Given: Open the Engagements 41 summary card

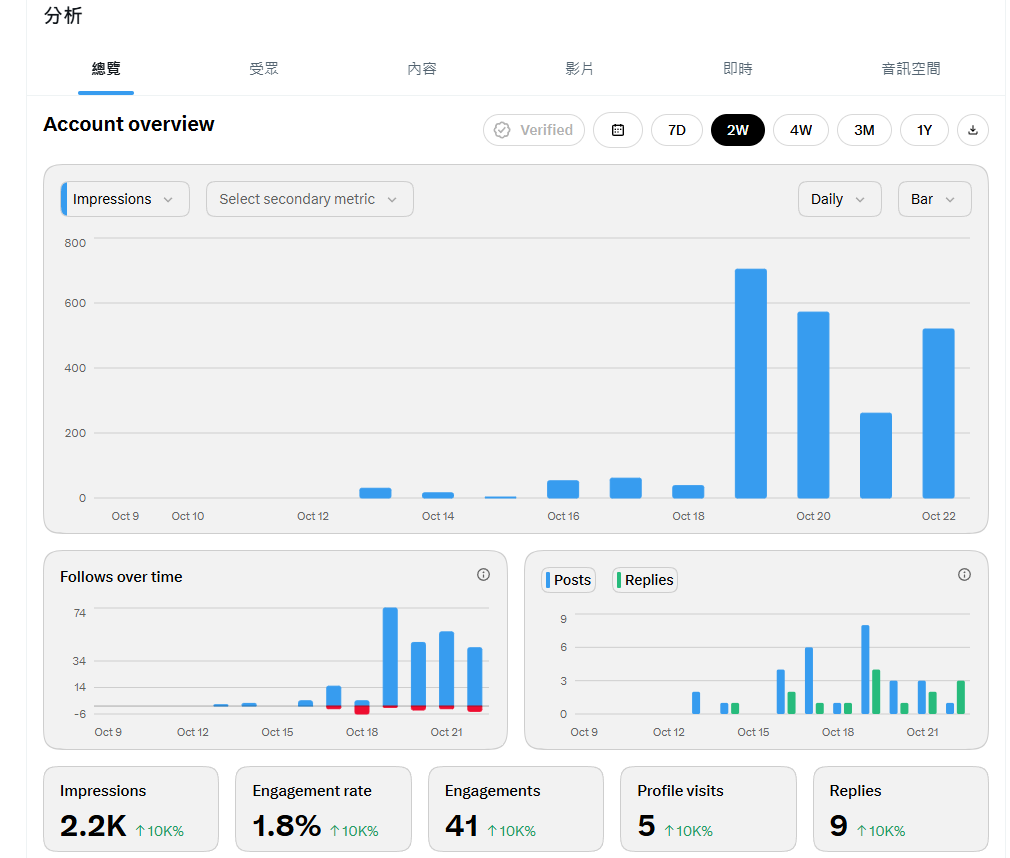Looking at the screenshot, I should 516,809.
